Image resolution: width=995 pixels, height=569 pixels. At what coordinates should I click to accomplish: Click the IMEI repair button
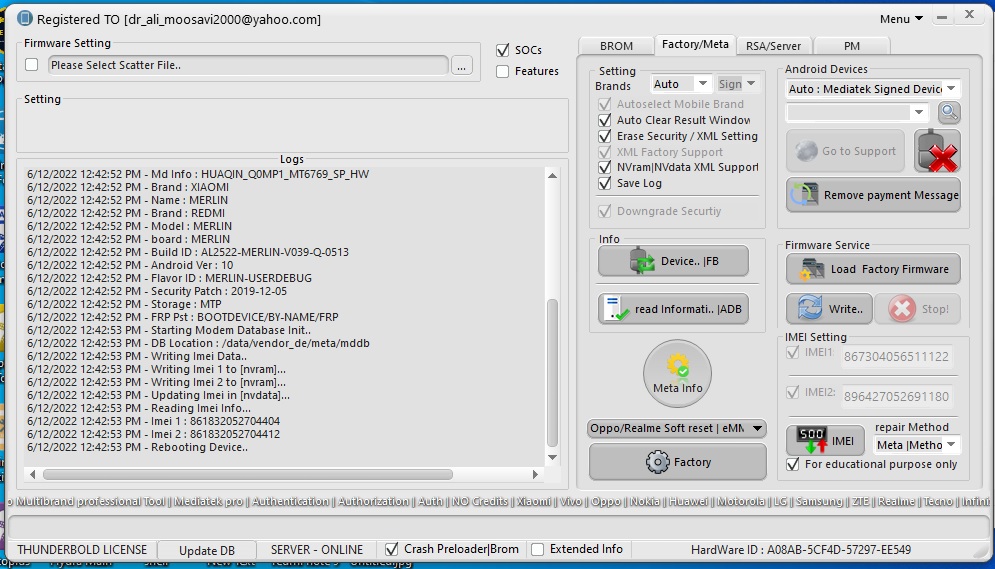coord(826,440)
